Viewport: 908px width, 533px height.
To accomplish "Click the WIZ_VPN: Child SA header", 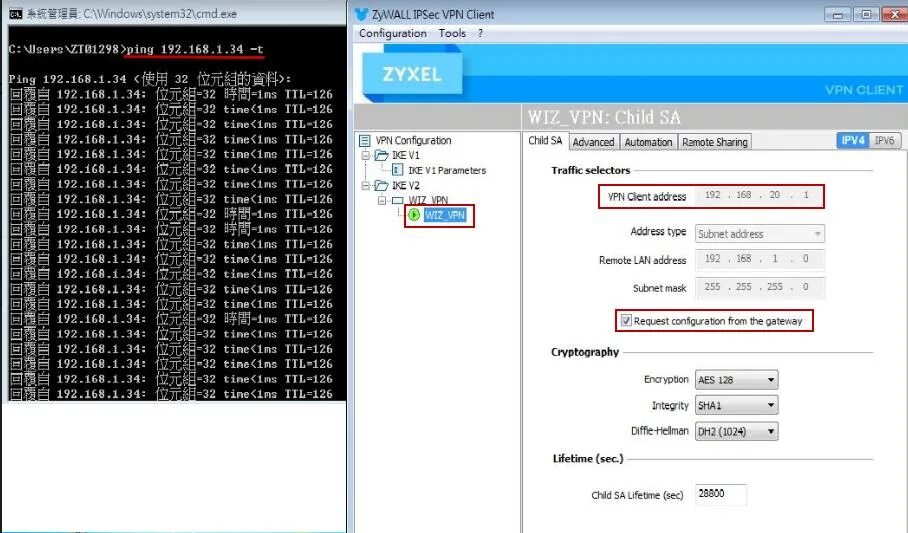I will (x=604, y=117).
